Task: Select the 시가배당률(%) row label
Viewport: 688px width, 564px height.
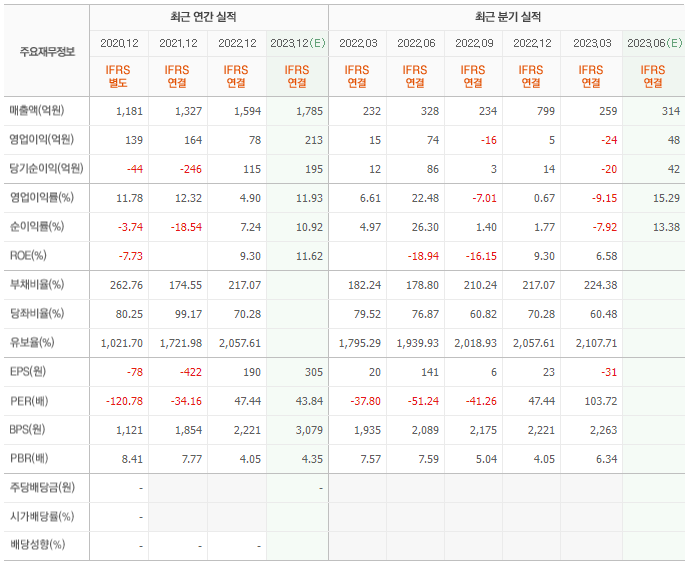Action: click(x=42, y=516)
